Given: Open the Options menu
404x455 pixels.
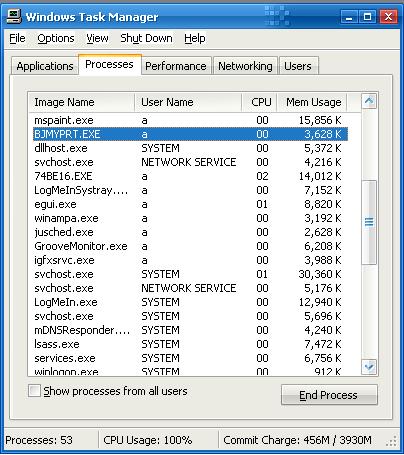Looking at the screenshot, I should tap(56, 38).
